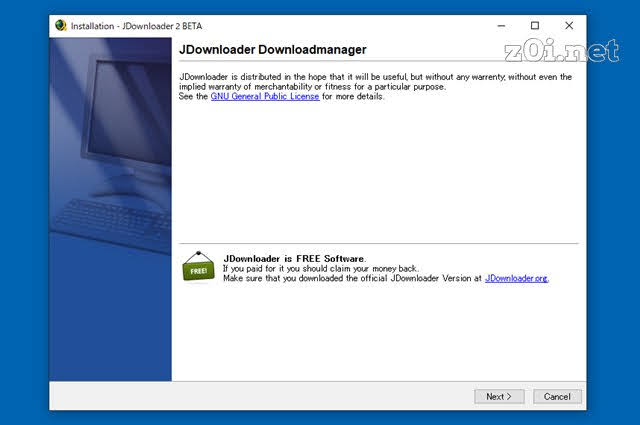Click the green FREE tag icon

(198, 267)
